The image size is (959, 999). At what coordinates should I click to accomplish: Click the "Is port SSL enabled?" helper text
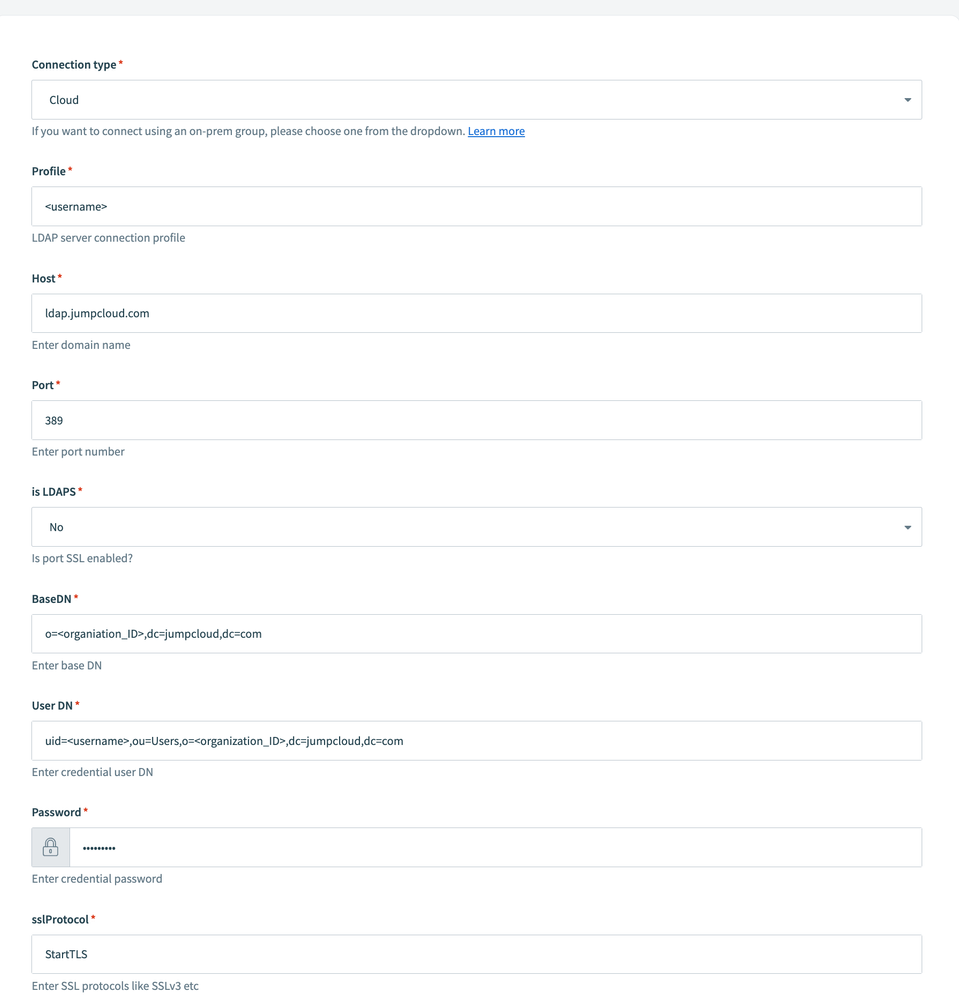[x=82, y=558]
